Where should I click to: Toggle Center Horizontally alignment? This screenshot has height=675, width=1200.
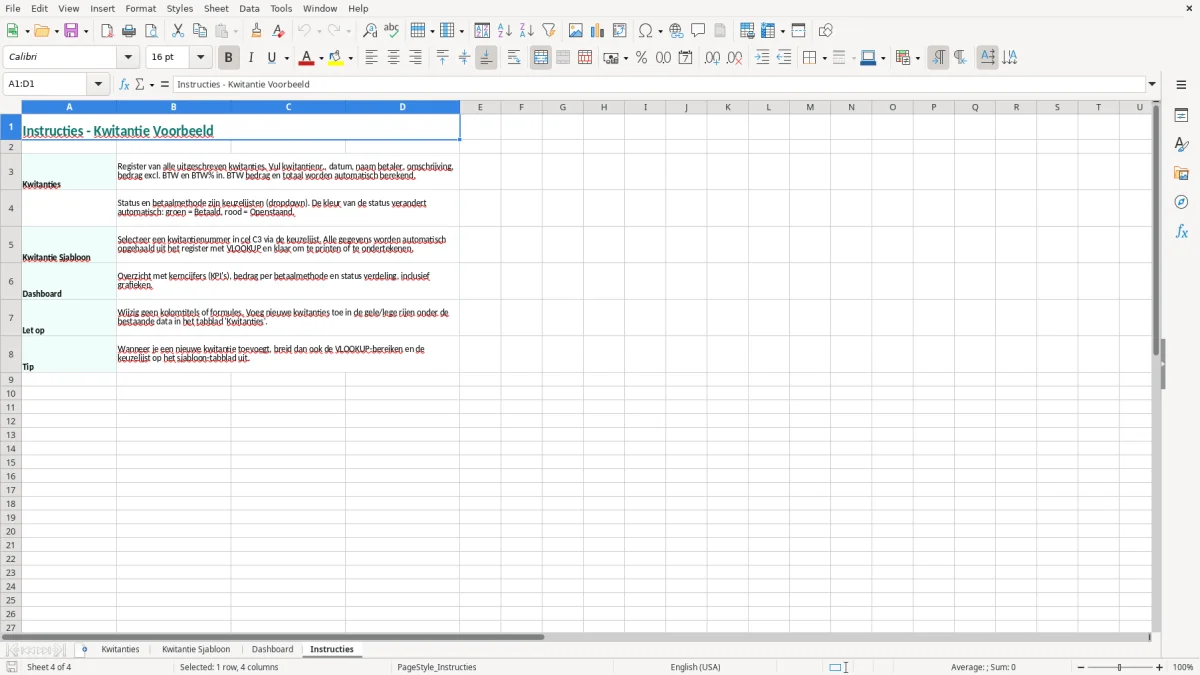393,58
